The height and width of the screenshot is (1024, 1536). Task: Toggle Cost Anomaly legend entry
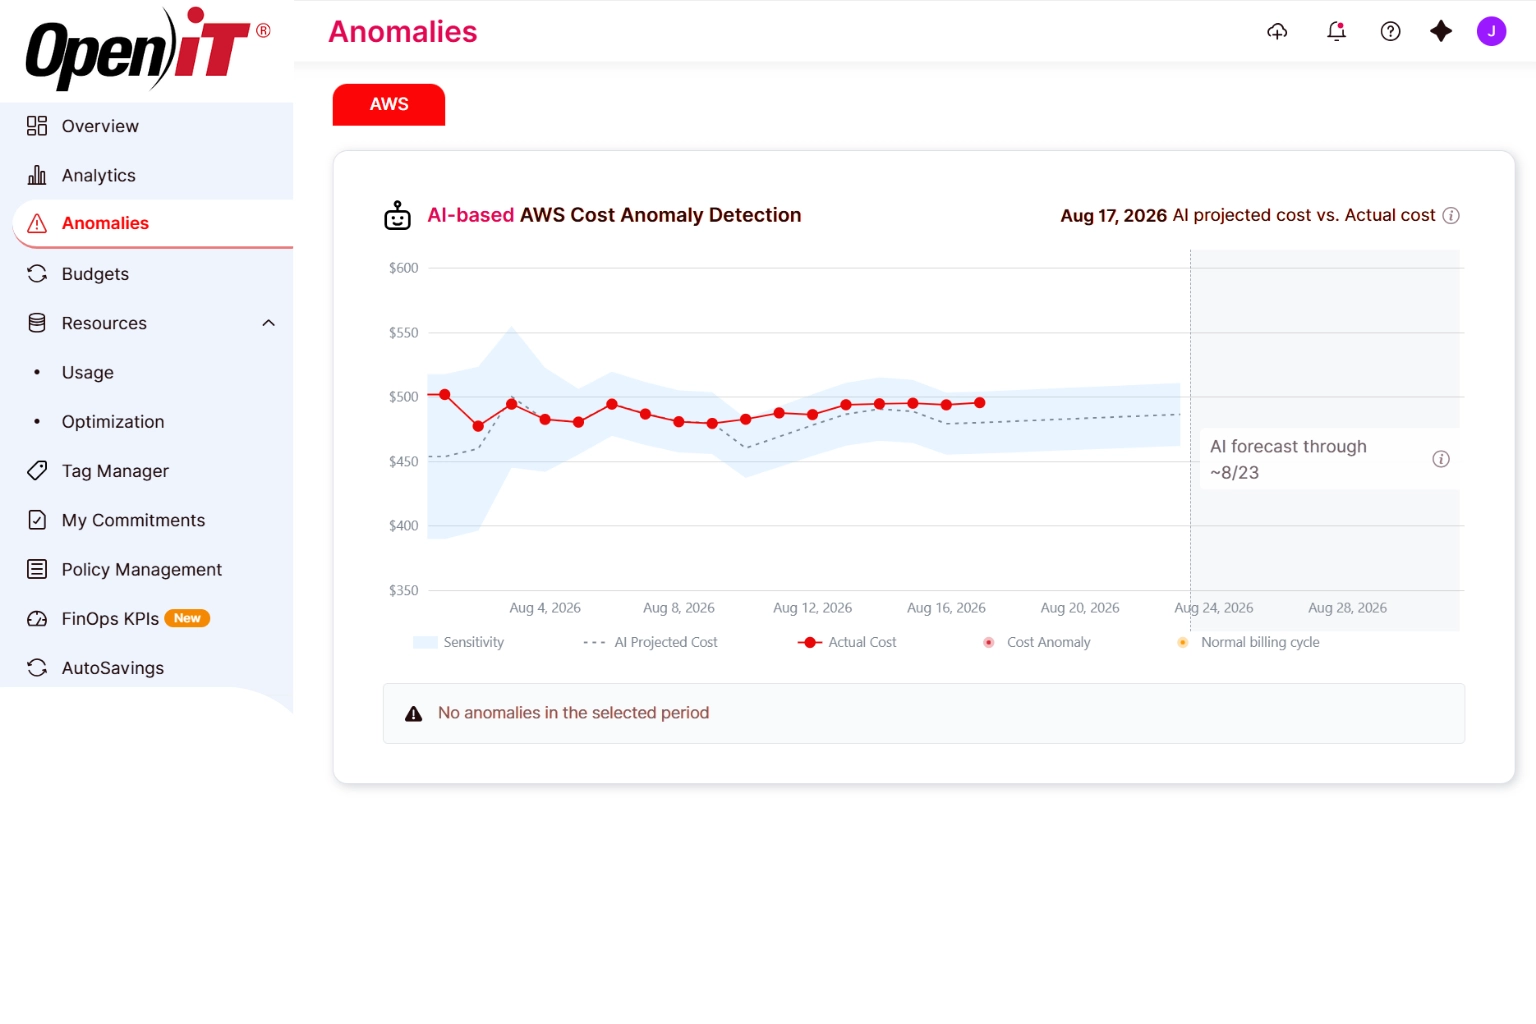1037,642
